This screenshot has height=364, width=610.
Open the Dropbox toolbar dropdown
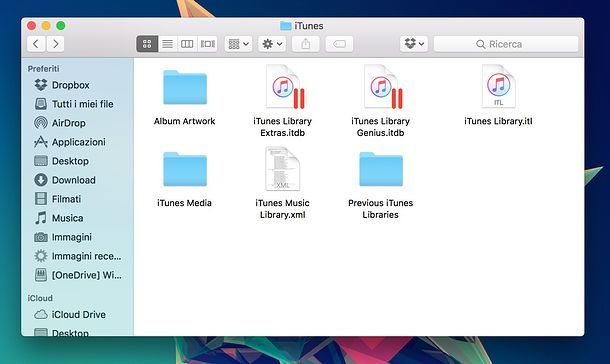click(x=414, y=44)
